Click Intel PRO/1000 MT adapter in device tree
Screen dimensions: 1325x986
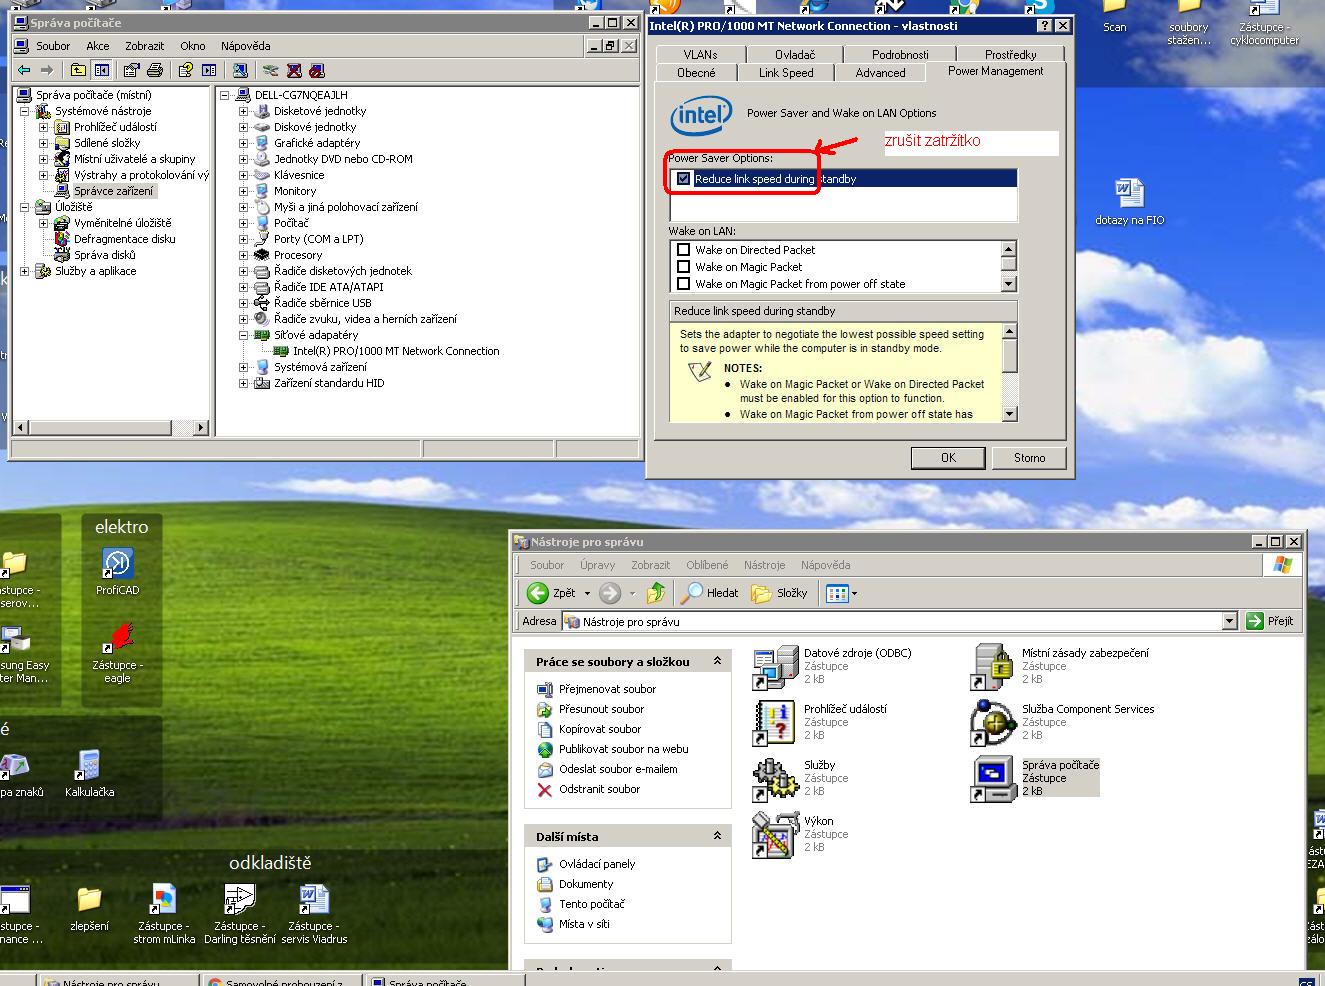pyautogui.click(x=395, y=351)
